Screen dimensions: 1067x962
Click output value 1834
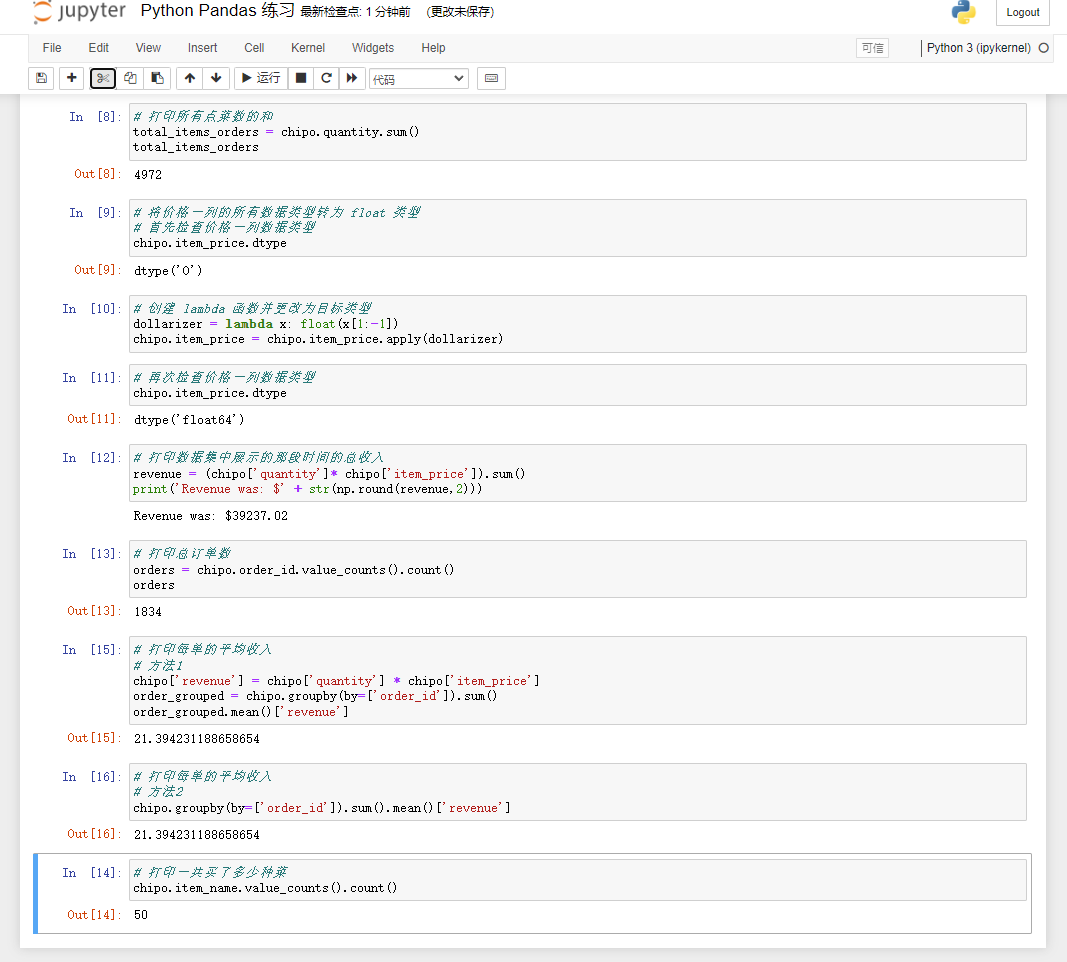[x=148, y=612]
